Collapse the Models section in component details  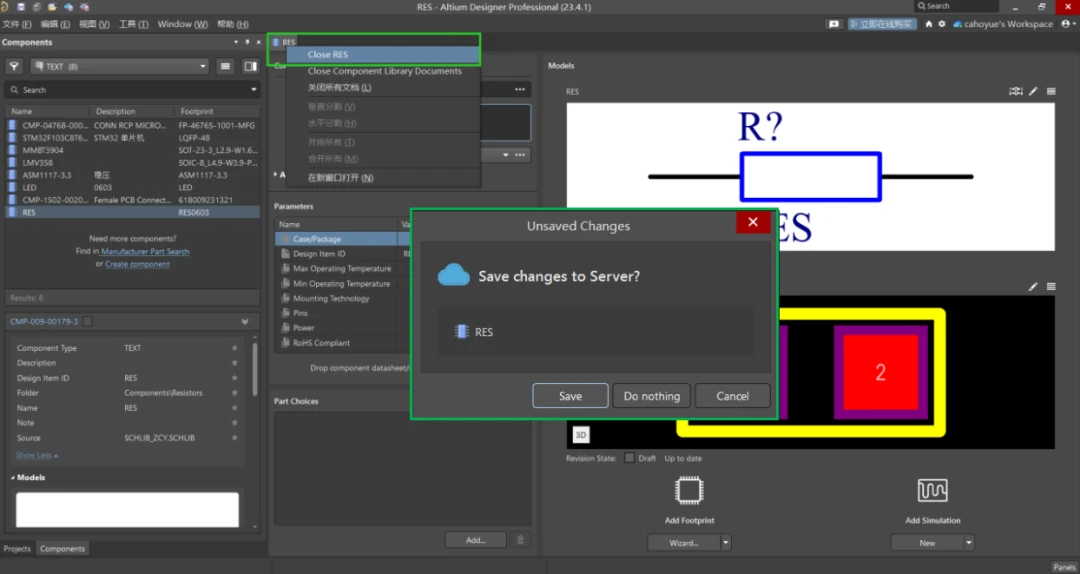pyautogui.click(x=14, y=478)
